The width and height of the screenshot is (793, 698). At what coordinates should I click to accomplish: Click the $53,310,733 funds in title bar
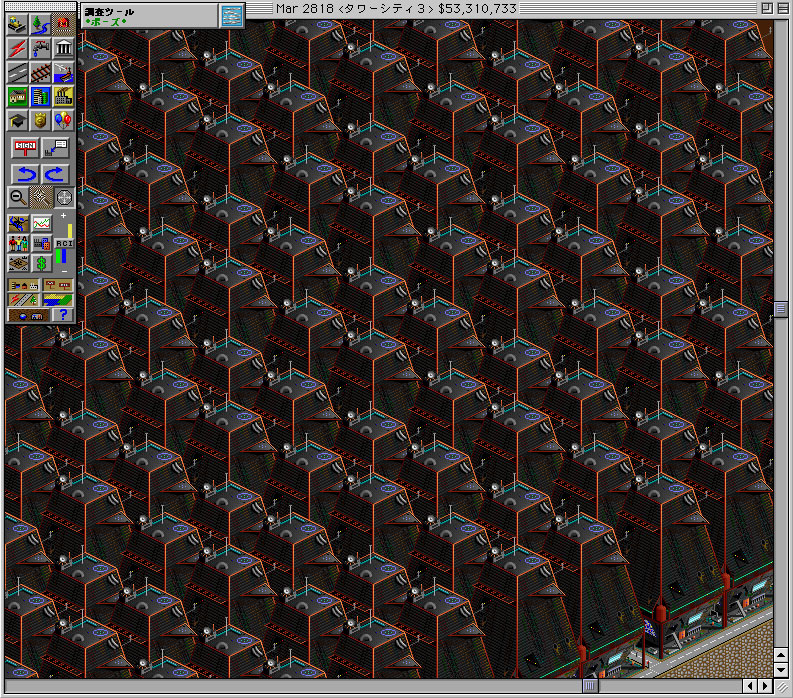(477, 9)
